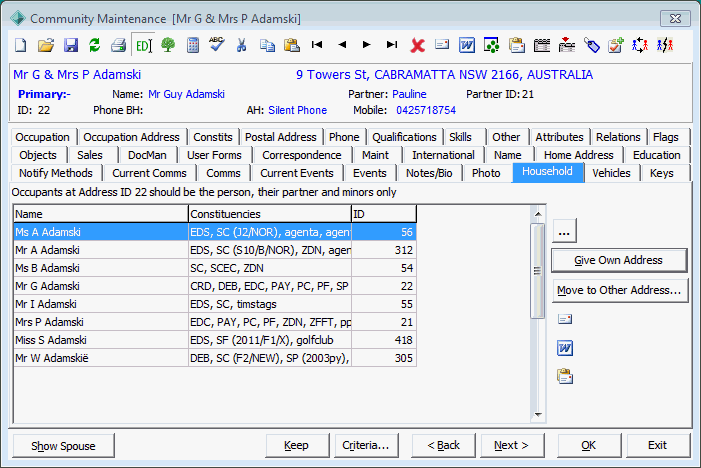
Task: Jump to last record arrow
Action: pos(392,45)
